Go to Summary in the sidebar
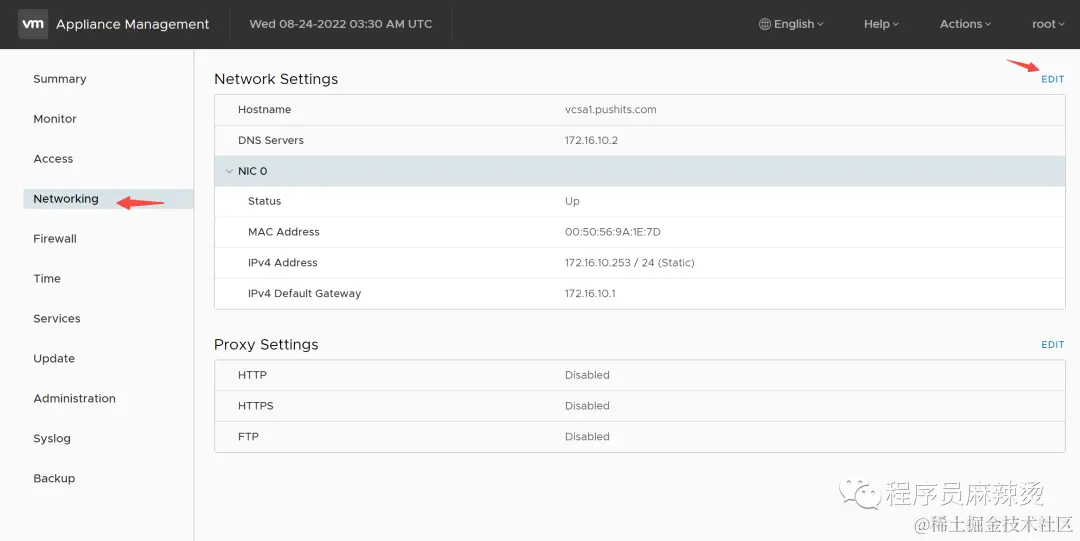This screenshot has width=1080, height=541. (60, 79)
